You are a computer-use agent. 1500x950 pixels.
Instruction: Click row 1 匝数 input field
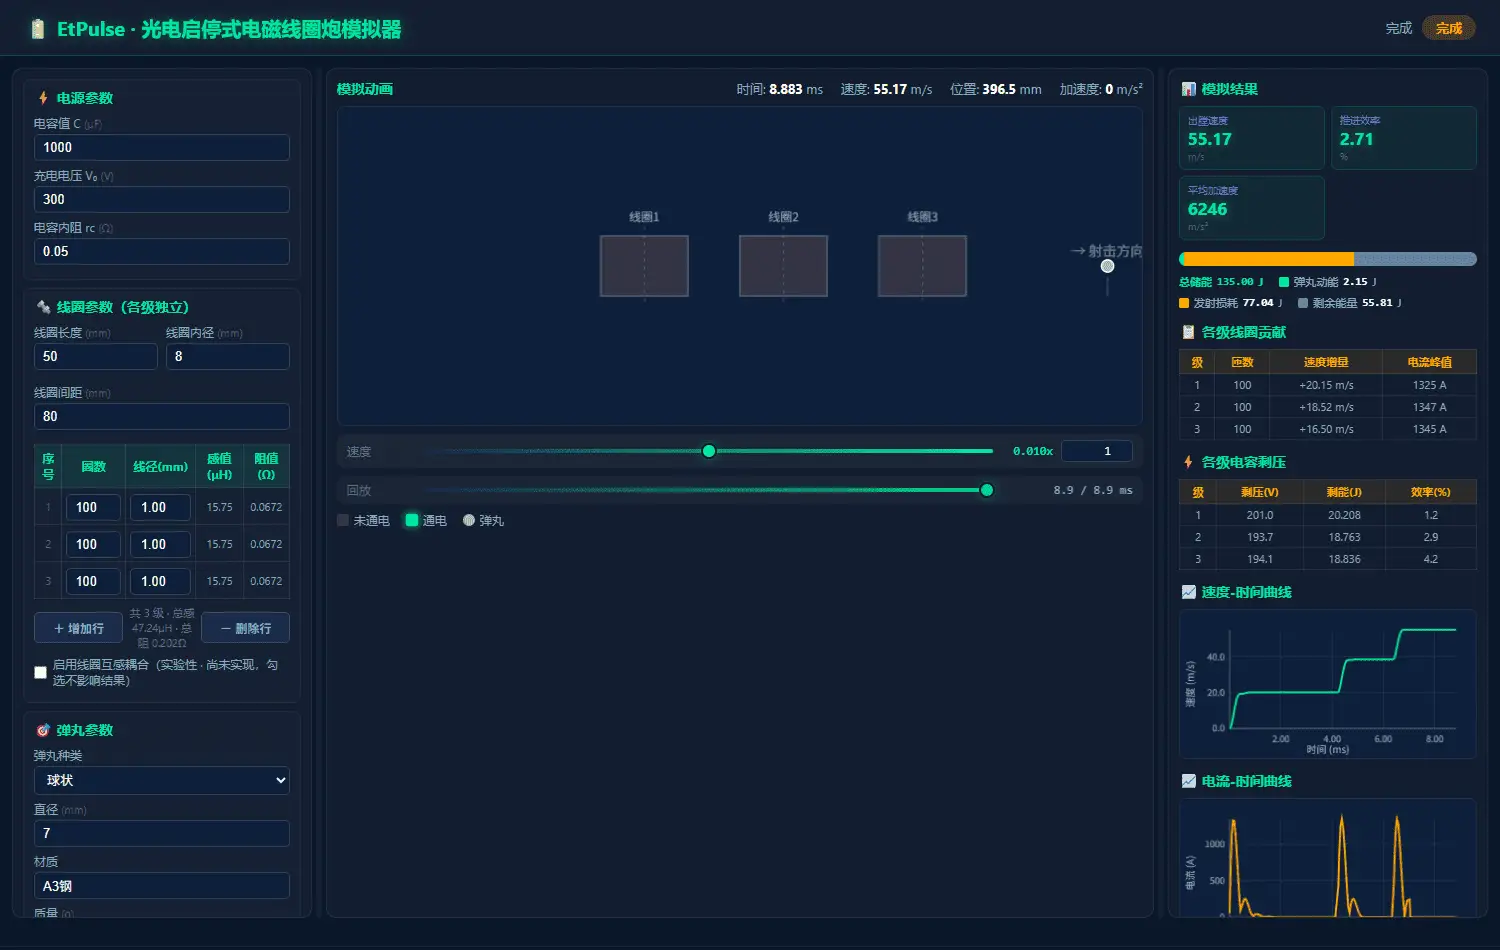(x=94, y=507)
